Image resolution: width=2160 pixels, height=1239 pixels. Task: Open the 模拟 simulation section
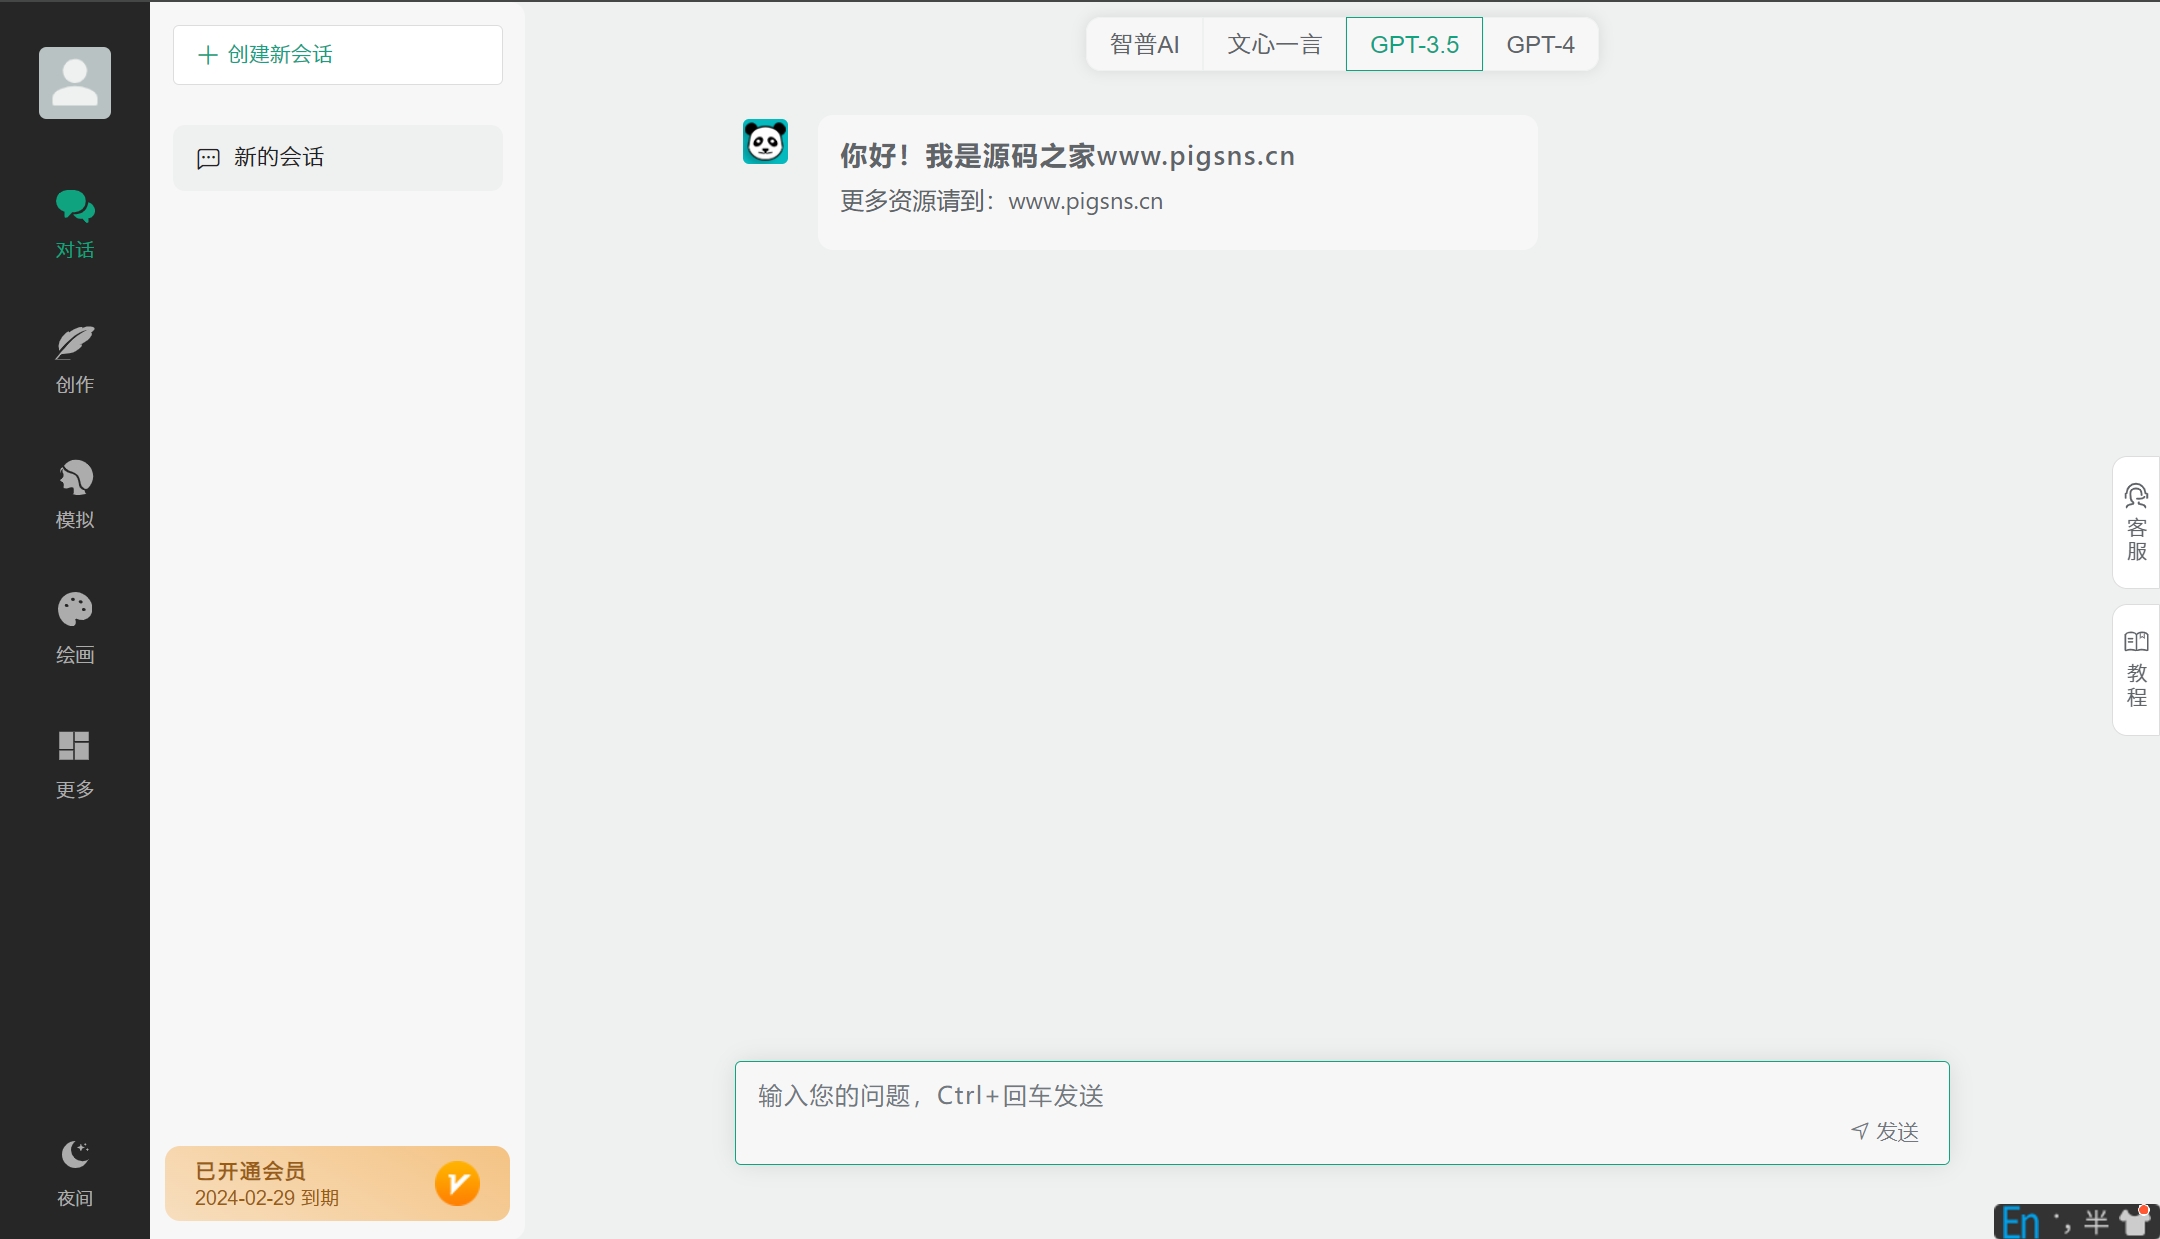tap(75, 495)
